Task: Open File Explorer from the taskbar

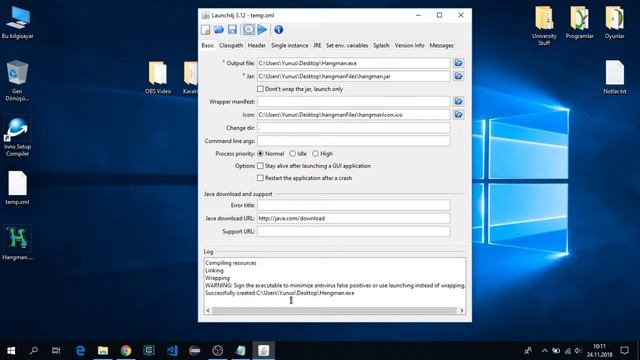Action: pos(103,350)
